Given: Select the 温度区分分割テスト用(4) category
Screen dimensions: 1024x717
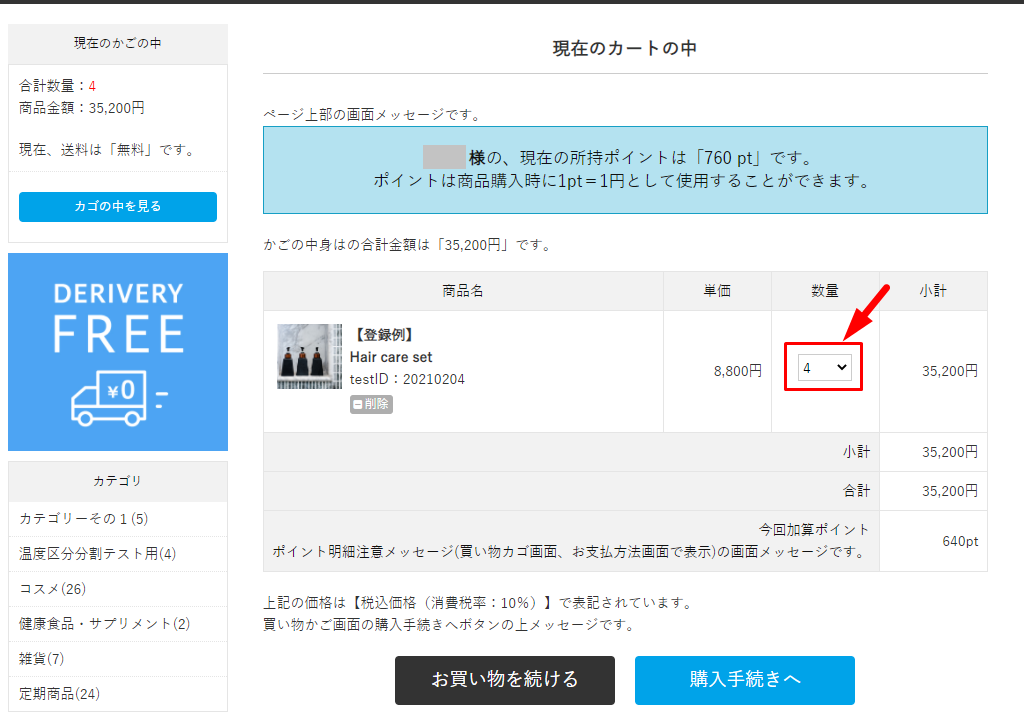Looking at the screenshot, I should tap(98, 554).
